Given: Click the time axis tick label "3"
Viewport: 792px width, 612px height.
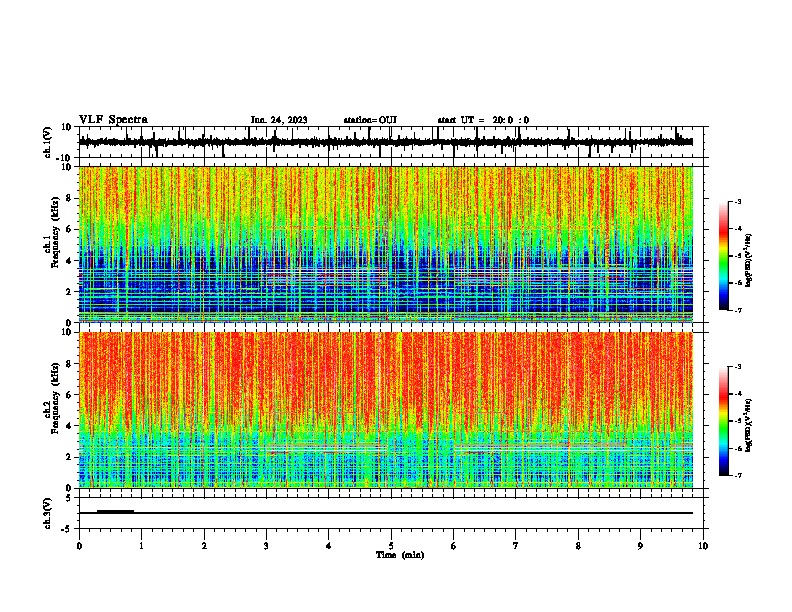Looking at the screenshot, I should [266, 546].
